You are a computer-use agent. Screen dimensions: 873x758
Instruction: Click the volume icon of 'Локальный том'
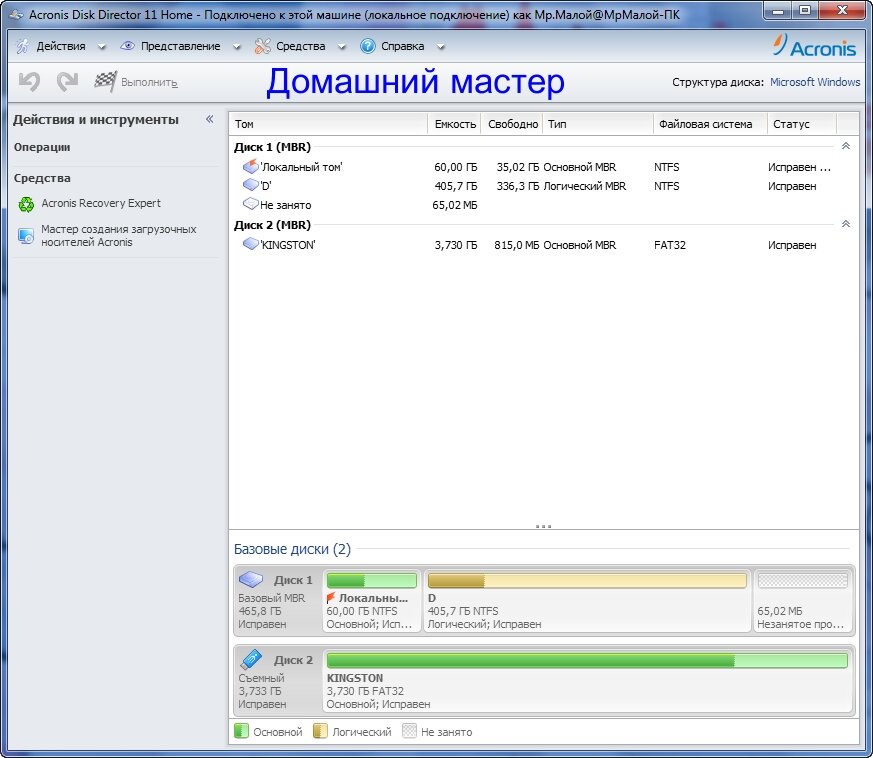pyautogui.click(x=251, y=166)
